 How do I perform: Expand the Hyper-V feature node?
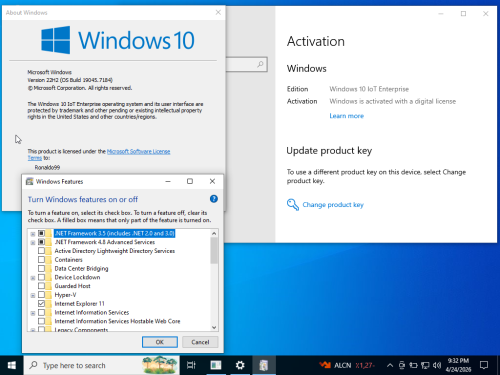pos(33,295)
